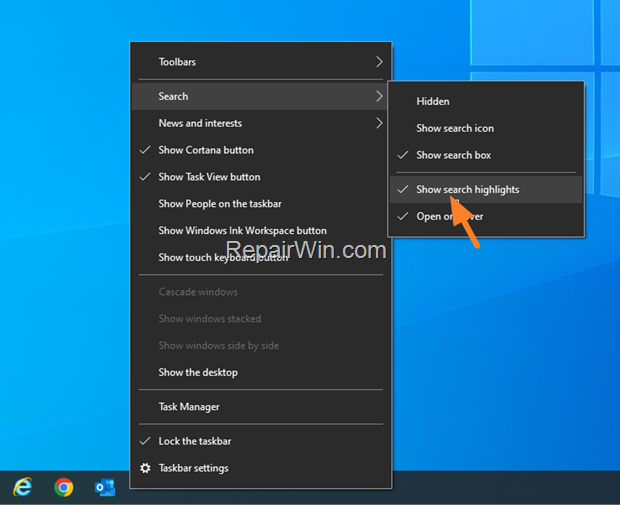The width and height of the screenshot is (620, 505).
Task: Open Task Manager from the menu
Action: click(261, 407)
